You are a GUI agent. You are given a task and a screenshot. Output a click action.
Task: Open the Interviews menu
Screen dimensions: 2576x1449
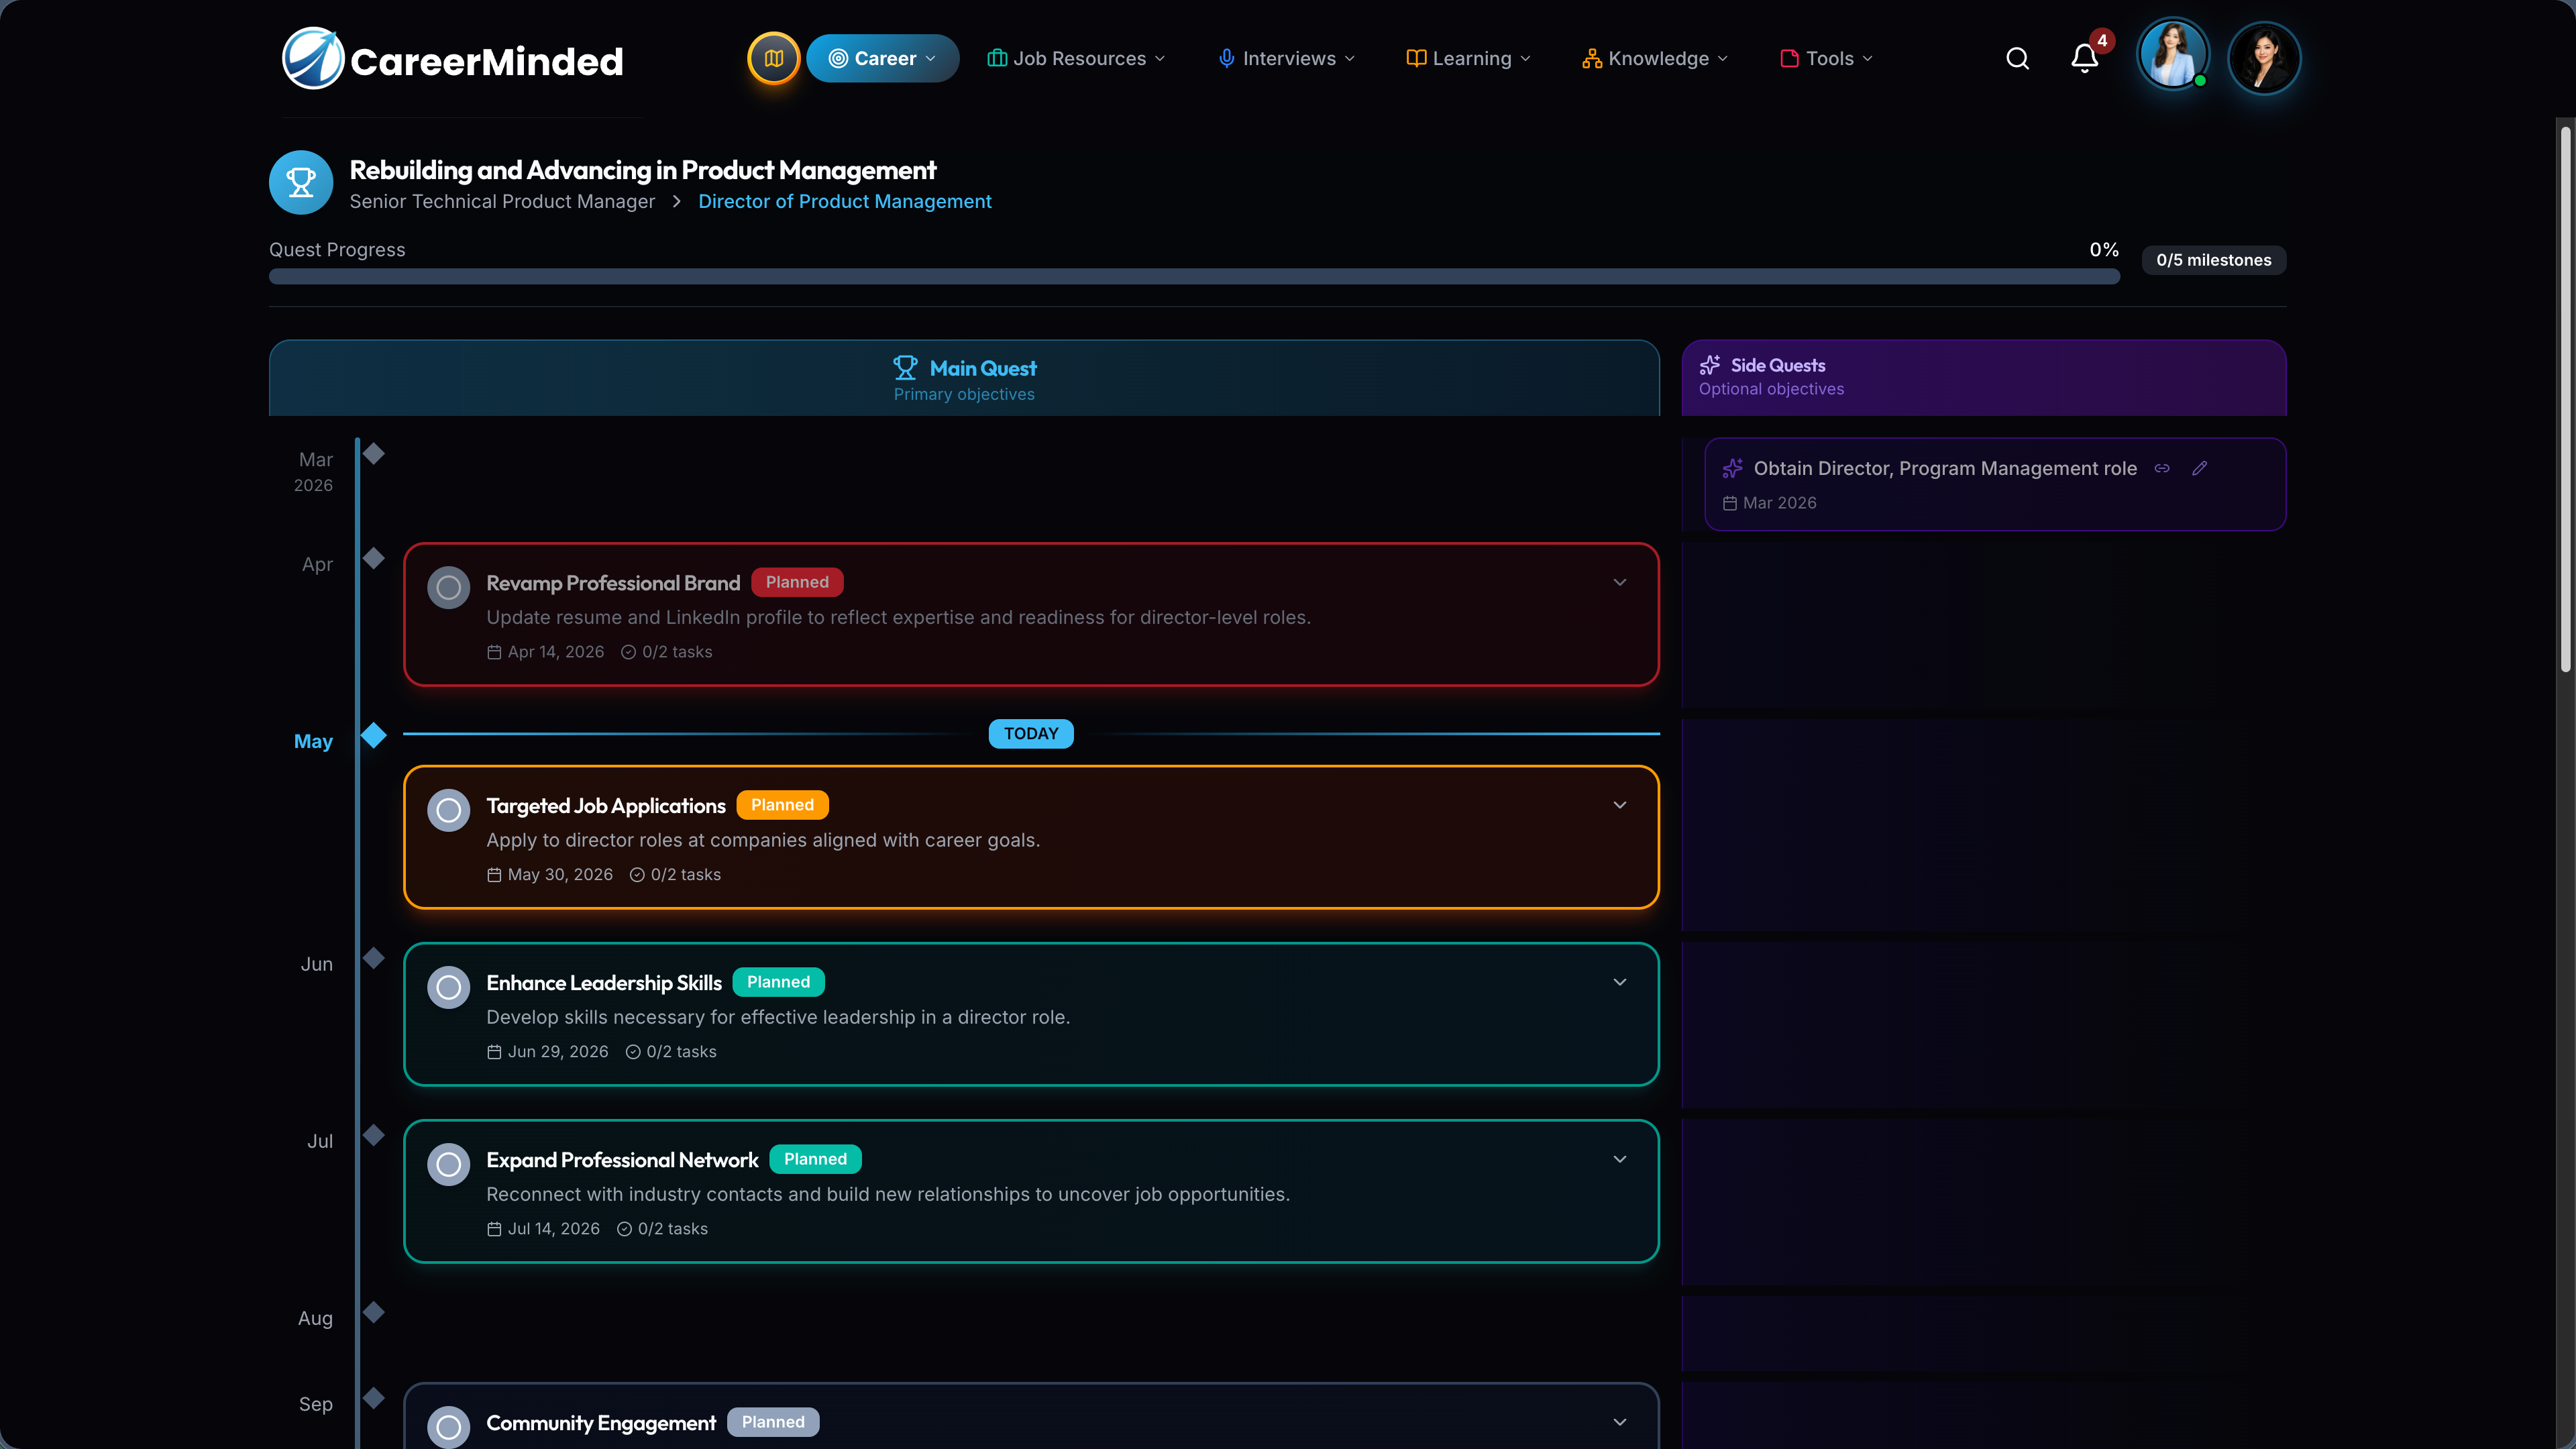[x=1287, y=58]
